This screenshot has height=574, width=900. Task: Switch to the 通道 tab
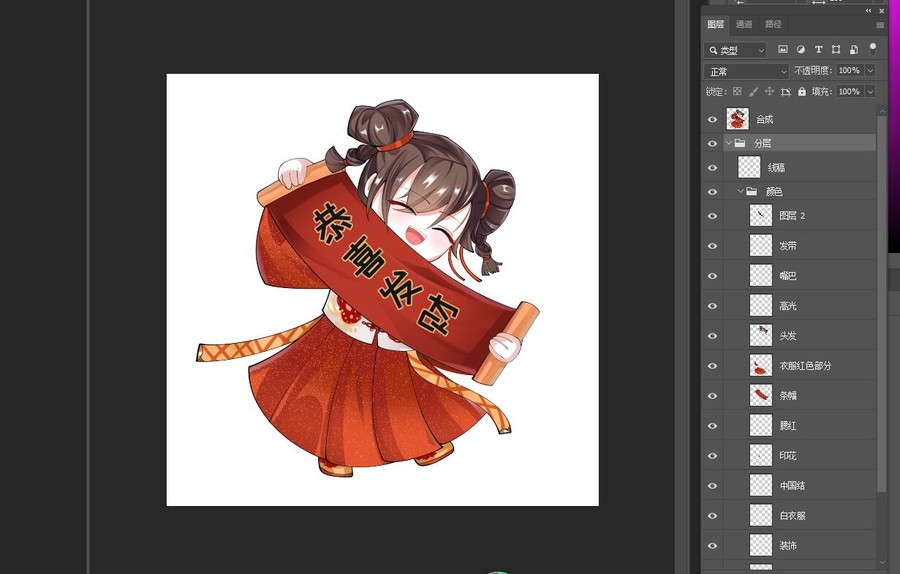click(x=744, y=24)
